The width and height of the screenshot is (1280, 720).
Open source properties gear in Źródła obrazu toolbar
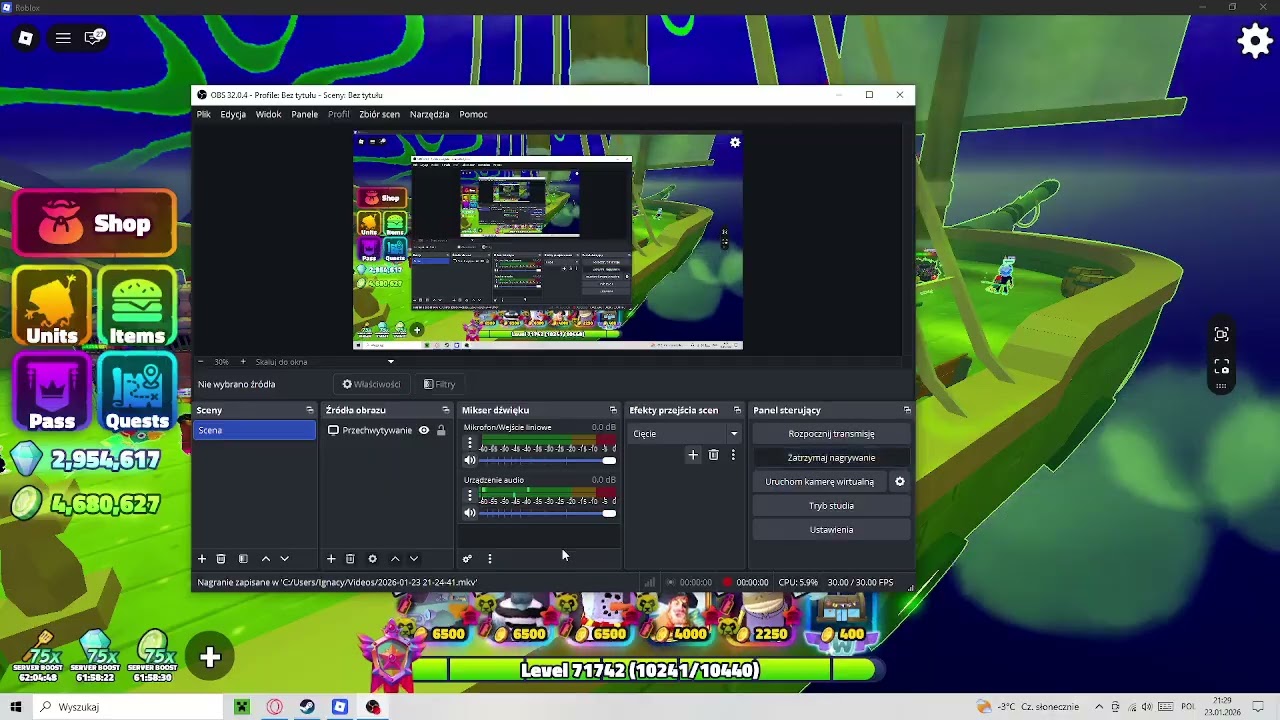click(x=372, y=559)
